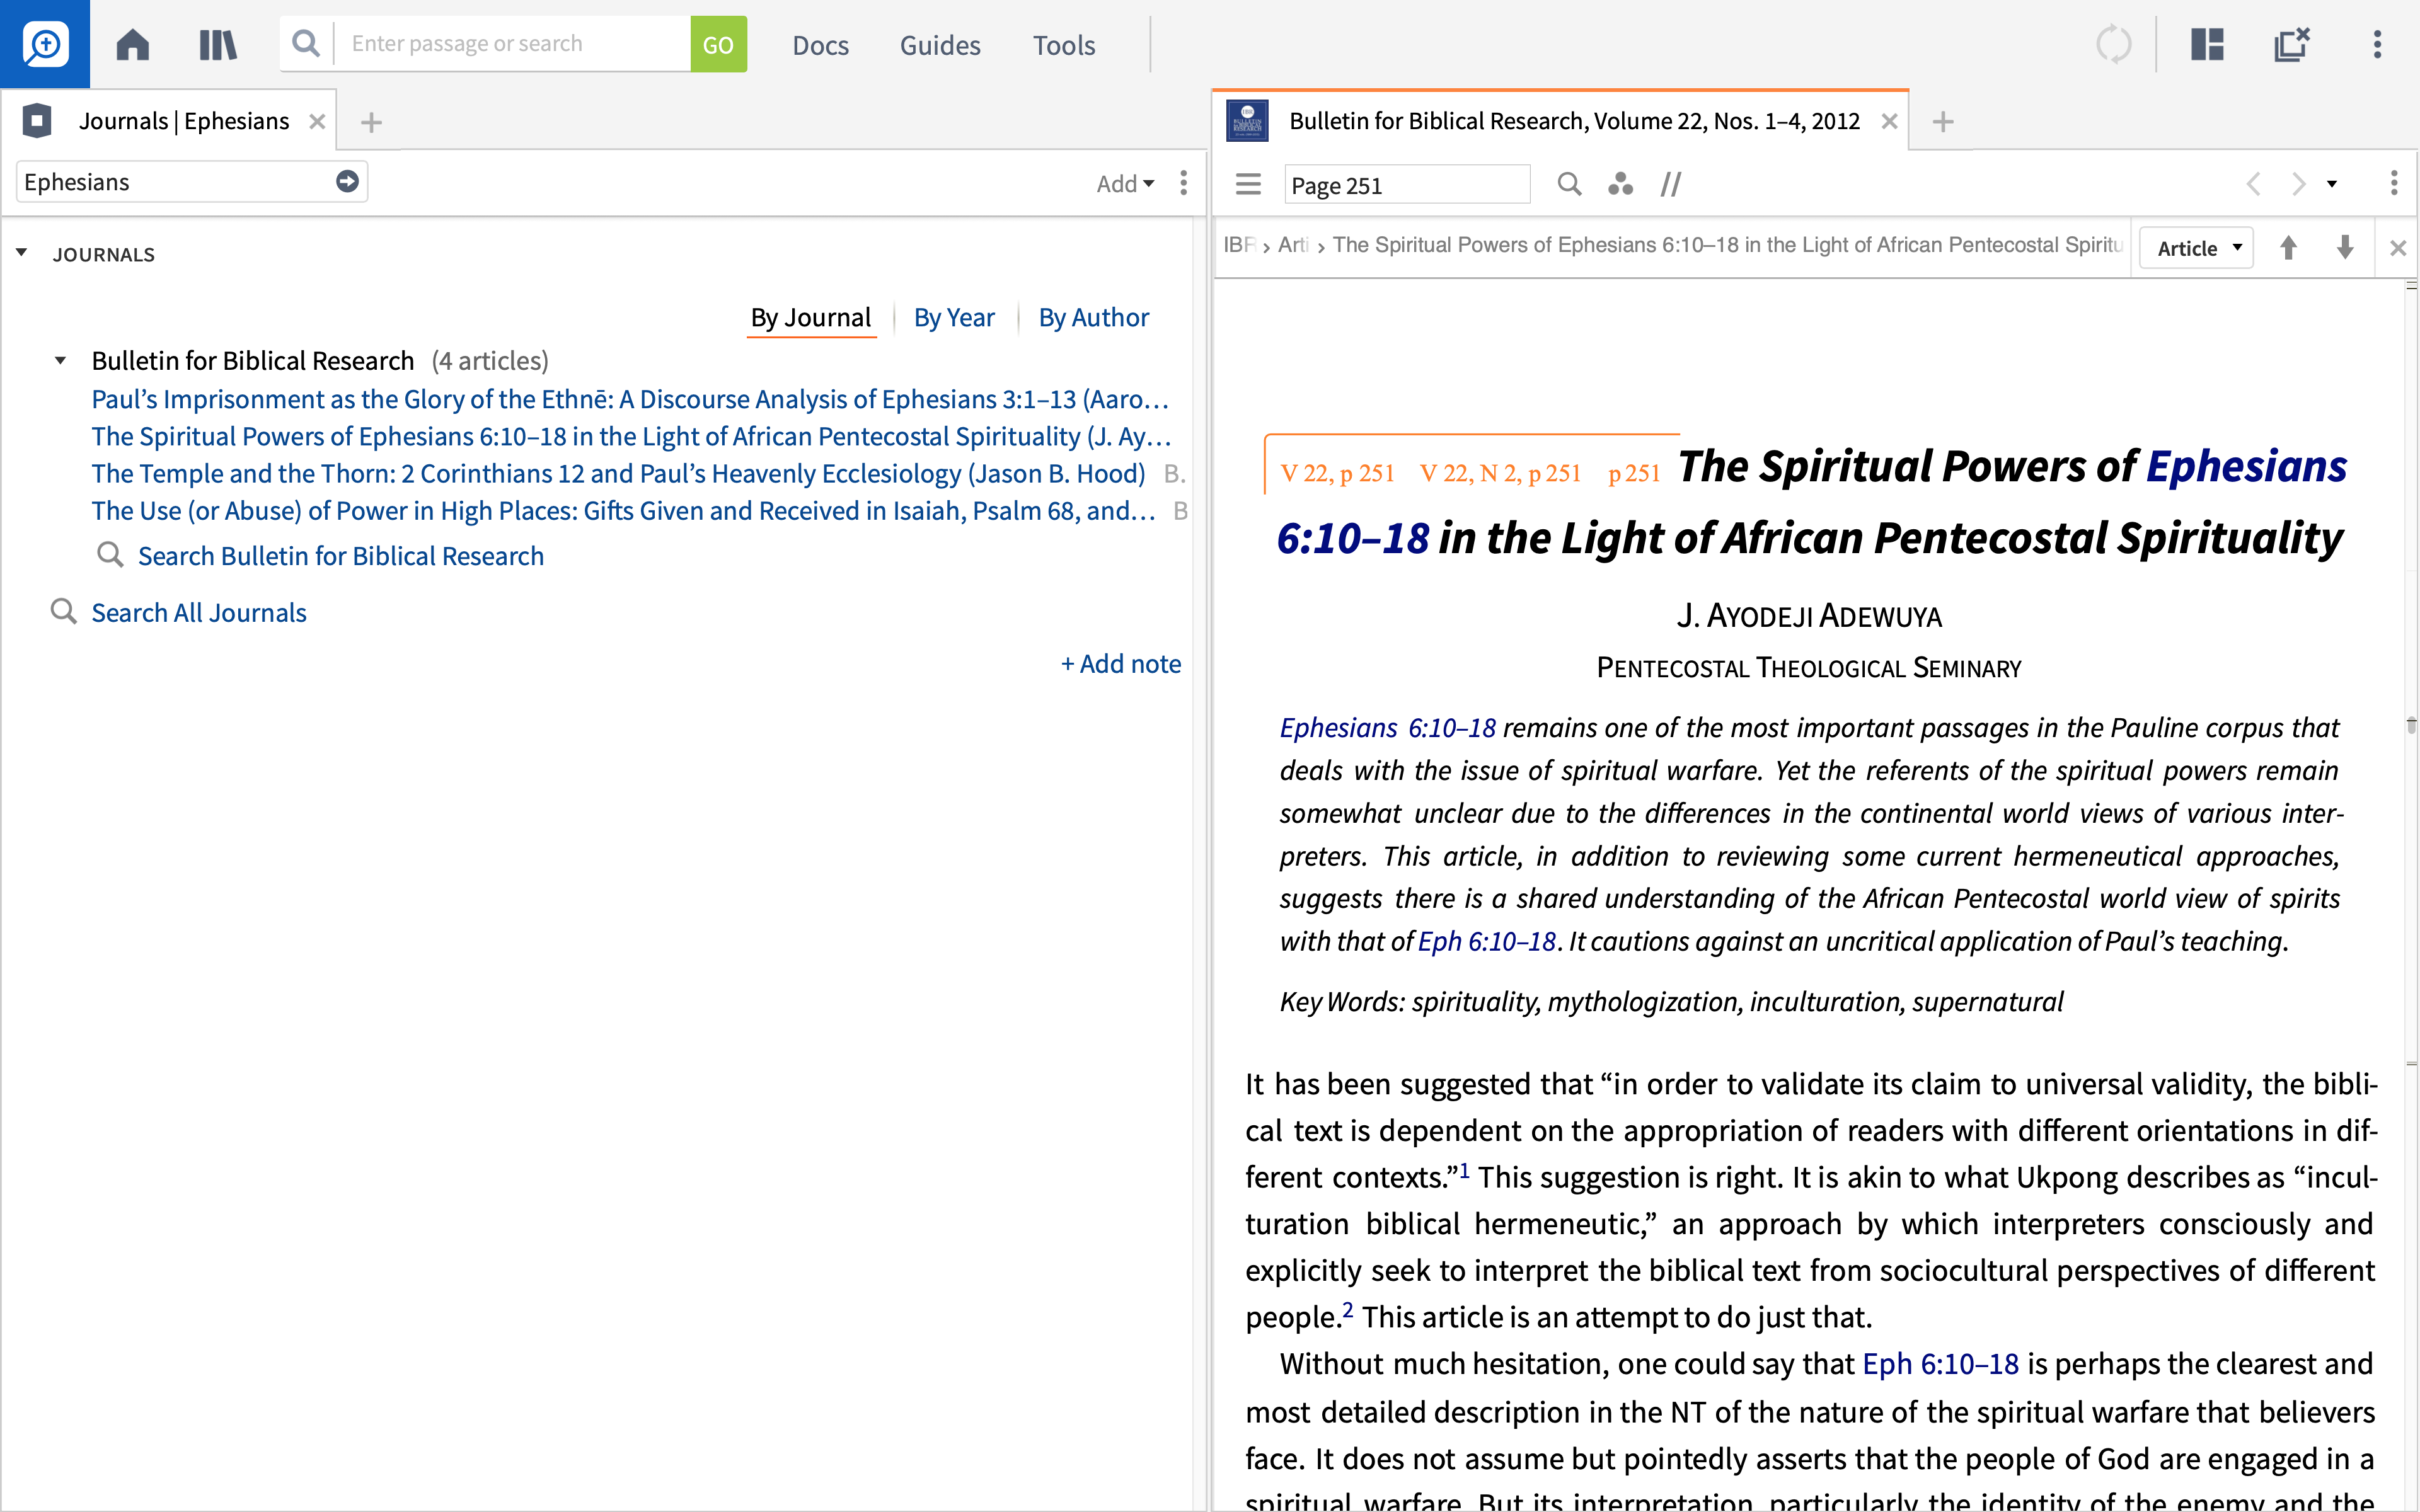Open footnote 2 superscript

[1347, 1309]
